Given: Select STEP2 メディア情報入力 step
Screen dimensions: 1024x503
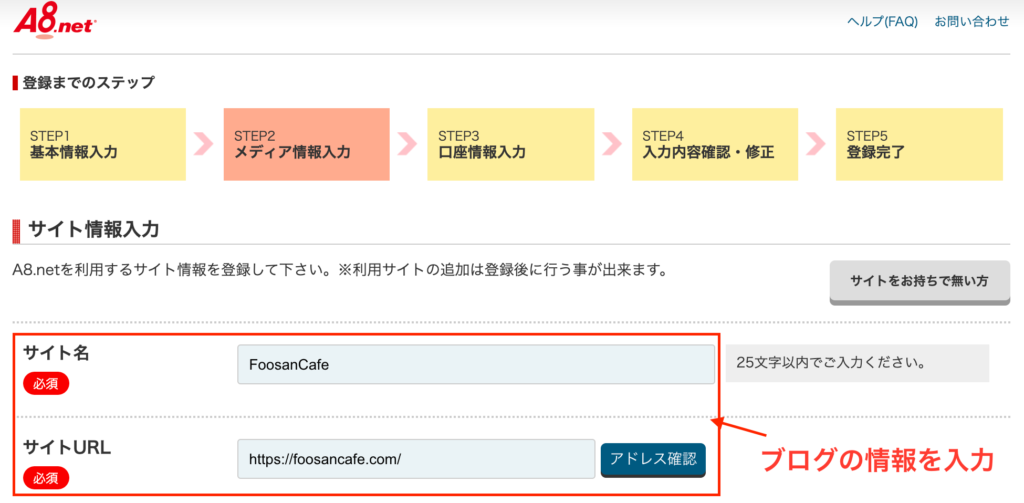Looking at the screenshot, I should (306, 144).
